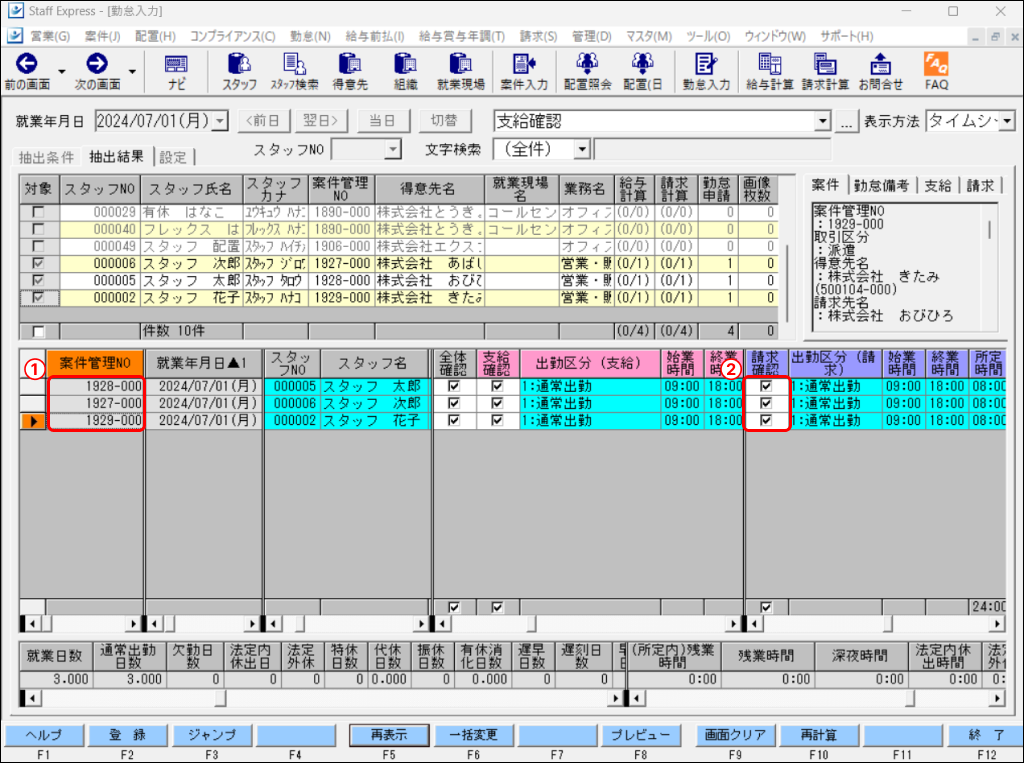Toggle 支給確認 checkbox for スタッフ 次郎

[497, 403]
